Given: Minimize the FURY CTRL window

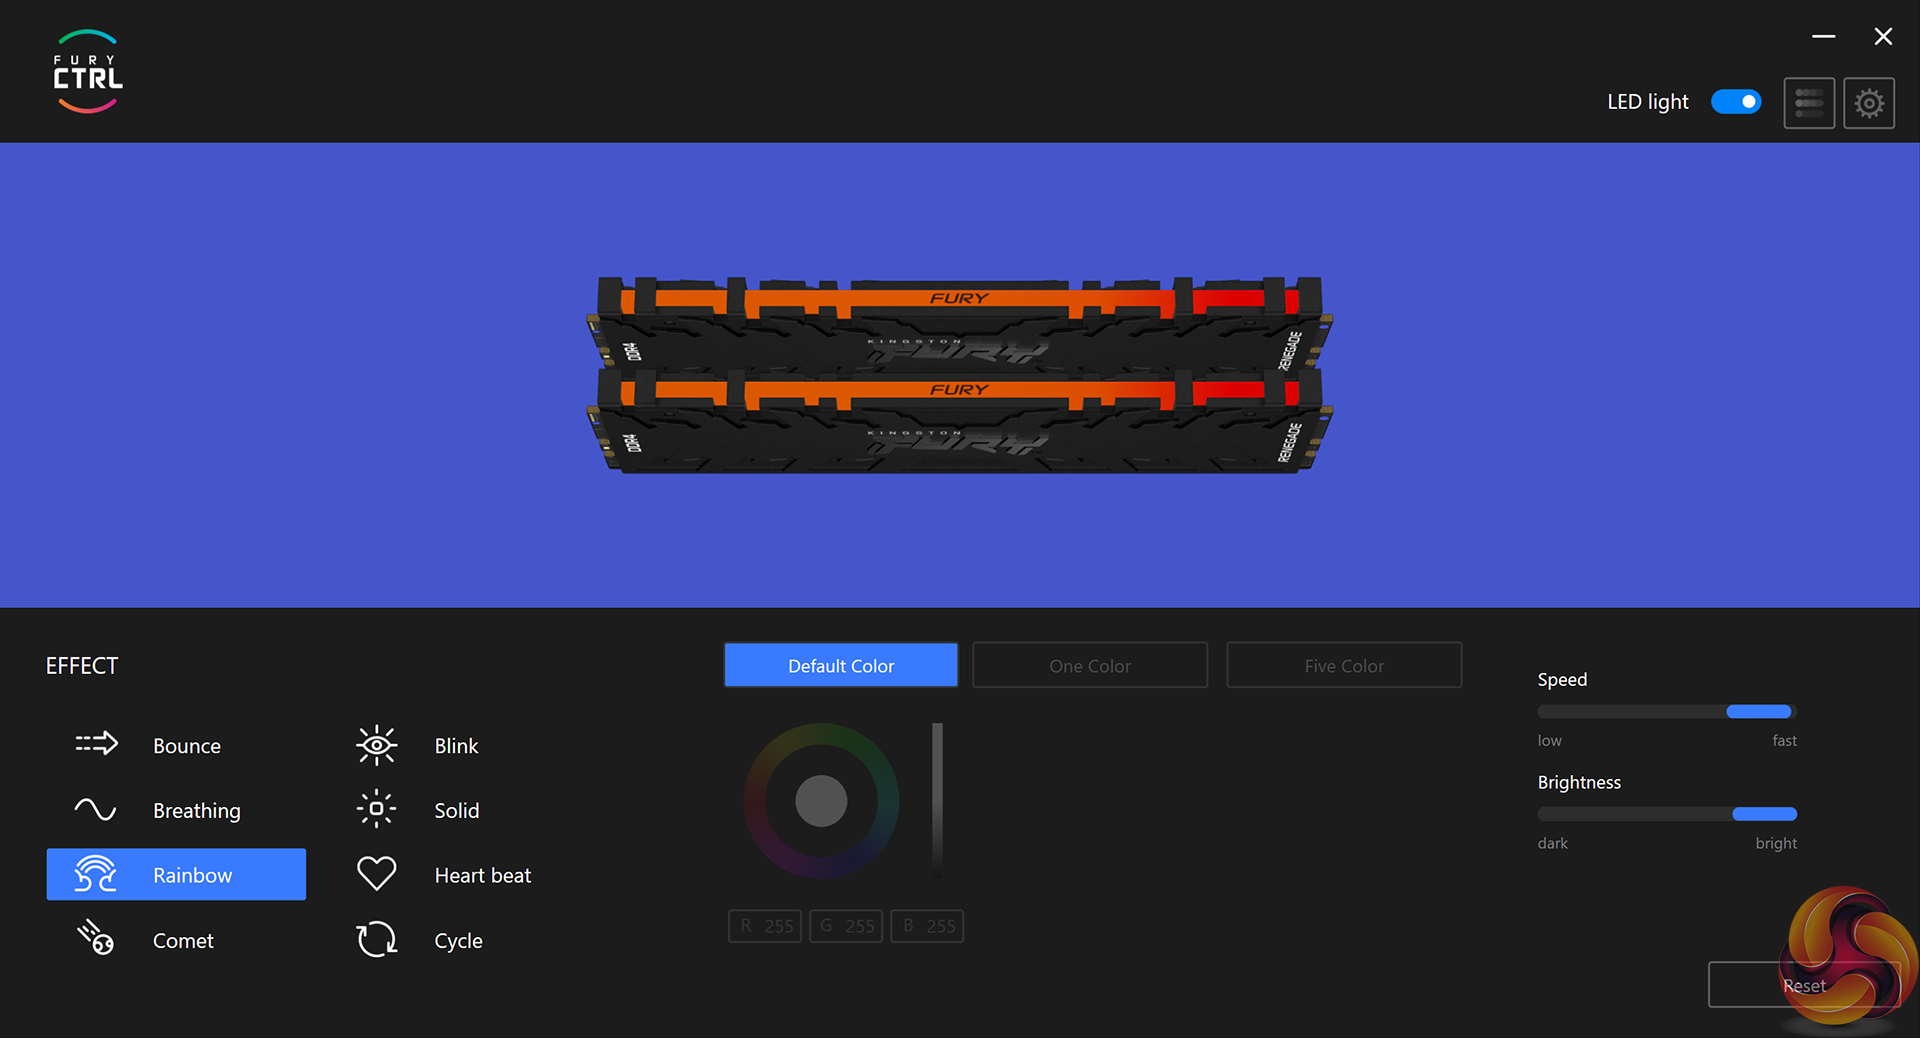Looking at the screenshot, I should (x=1824, y=37).
